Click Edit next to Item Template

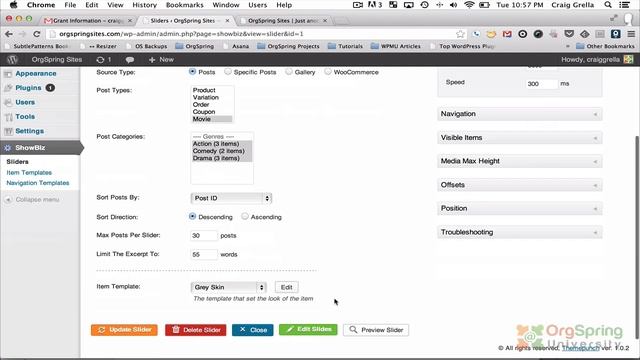(287, 287)
